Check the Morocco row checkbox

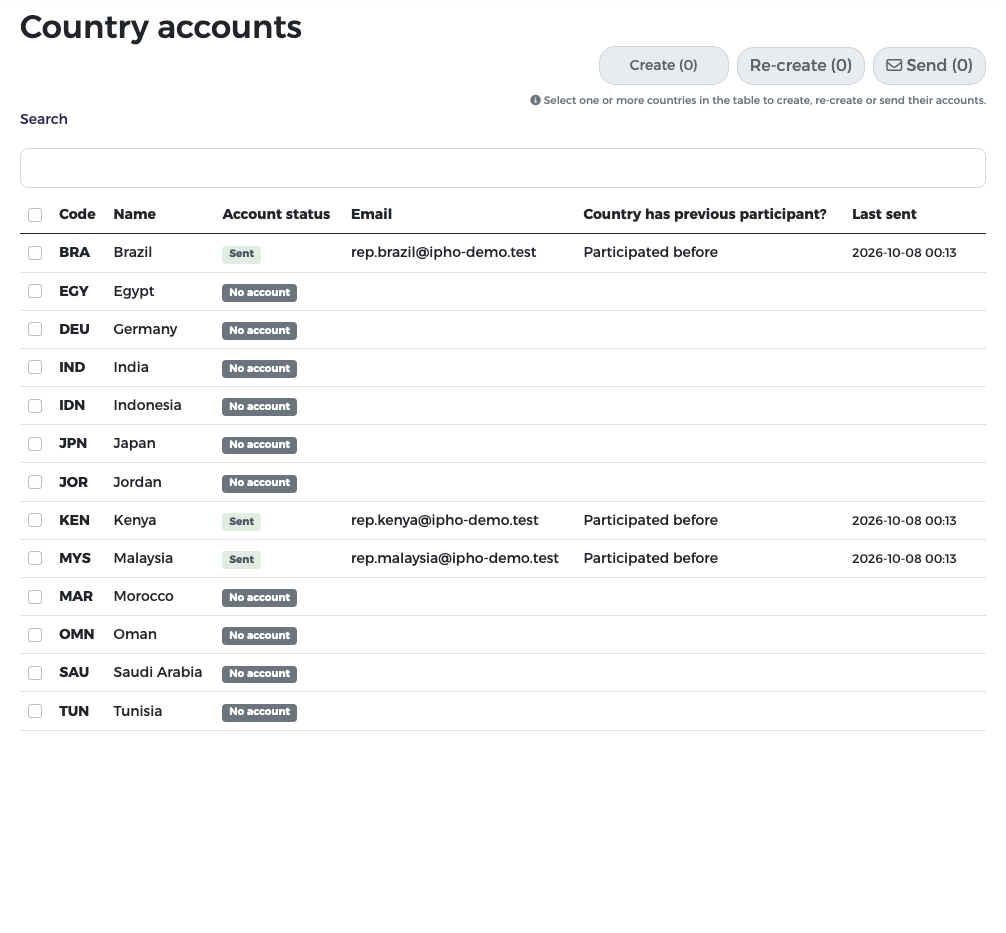35,597
